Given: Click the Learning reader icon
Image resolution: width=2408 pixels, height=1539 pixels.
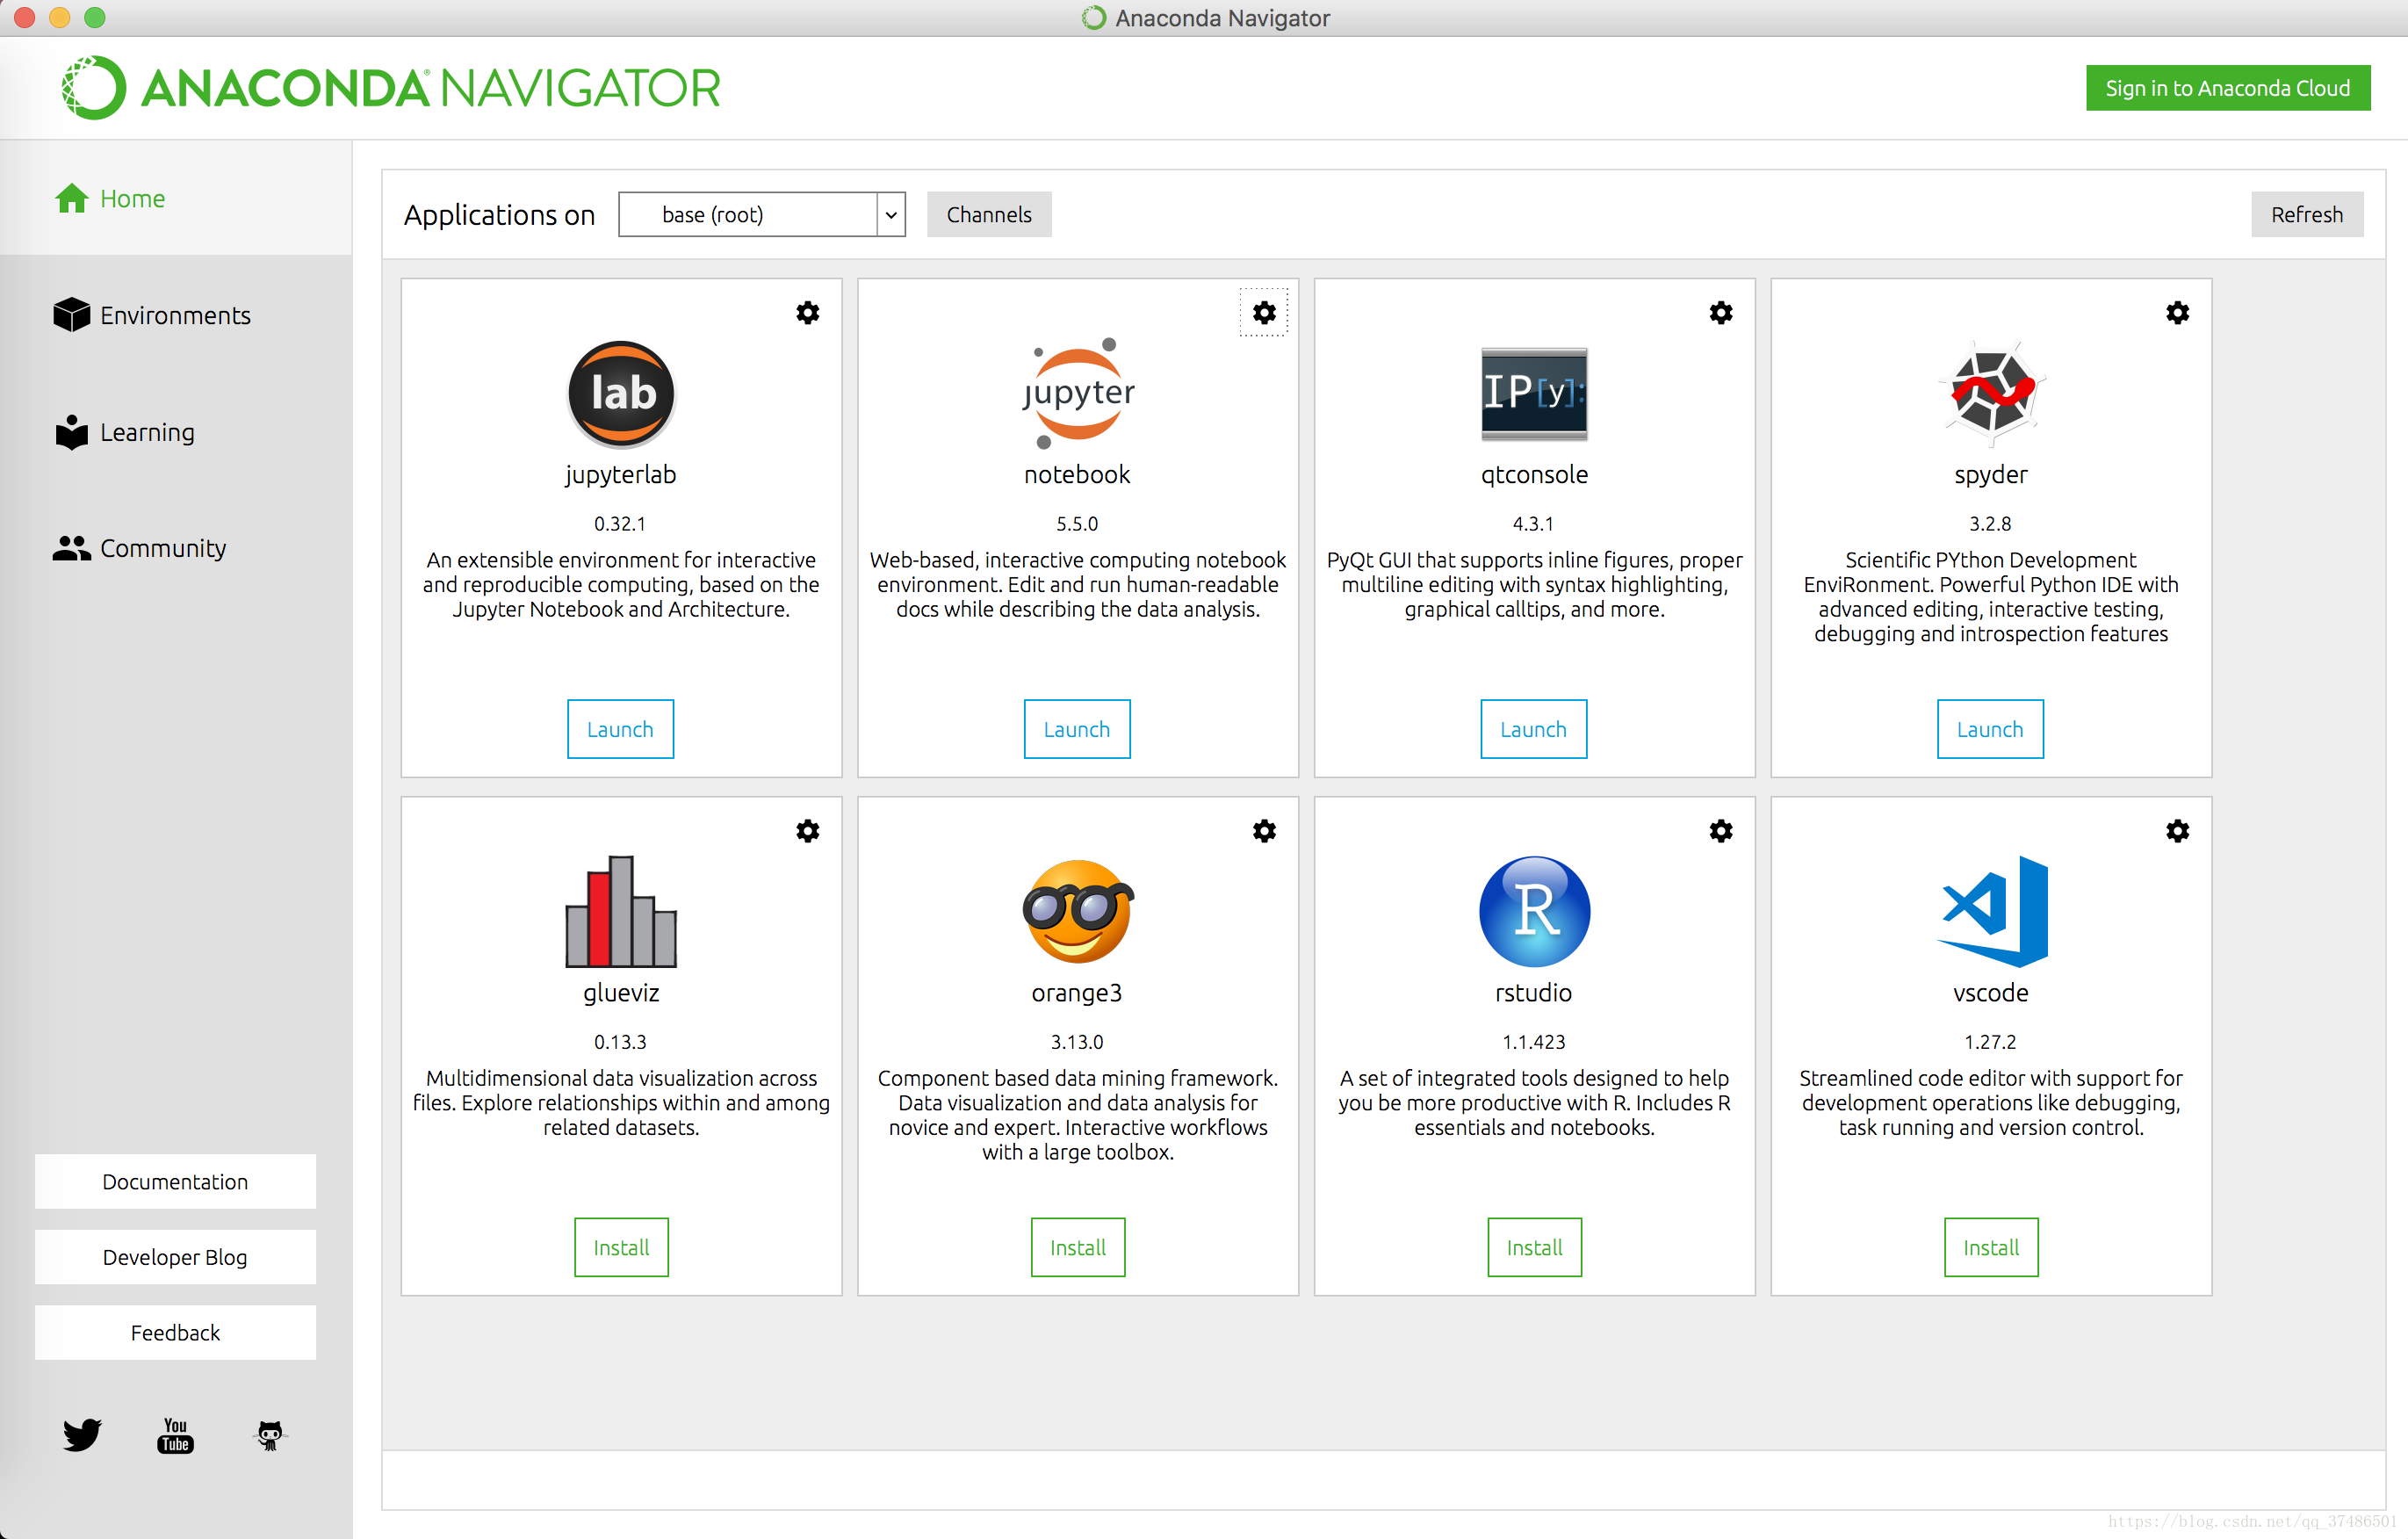Looking at the screenshot, I should click(x=72, y=432).
